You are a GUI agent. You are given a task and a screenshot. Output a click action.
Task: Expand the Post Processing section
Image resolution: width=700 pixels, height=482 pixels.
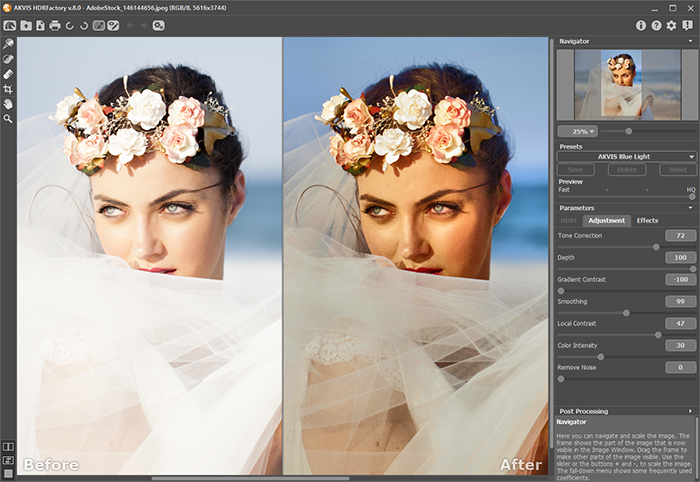(690, 411)
